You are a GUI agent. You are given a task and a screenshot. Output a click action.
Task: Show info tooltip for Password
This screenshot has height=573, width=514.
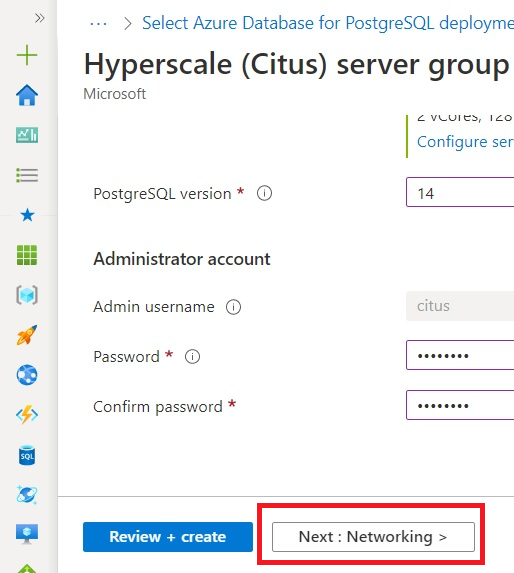click(192, 357)
